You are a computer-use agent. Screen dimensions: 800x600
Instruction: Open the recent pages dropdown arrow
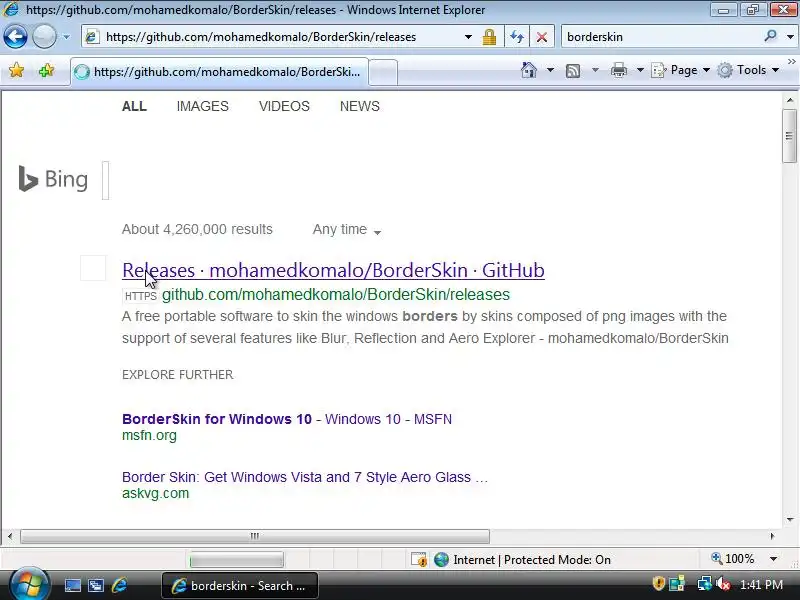click(x=66, y=37)
